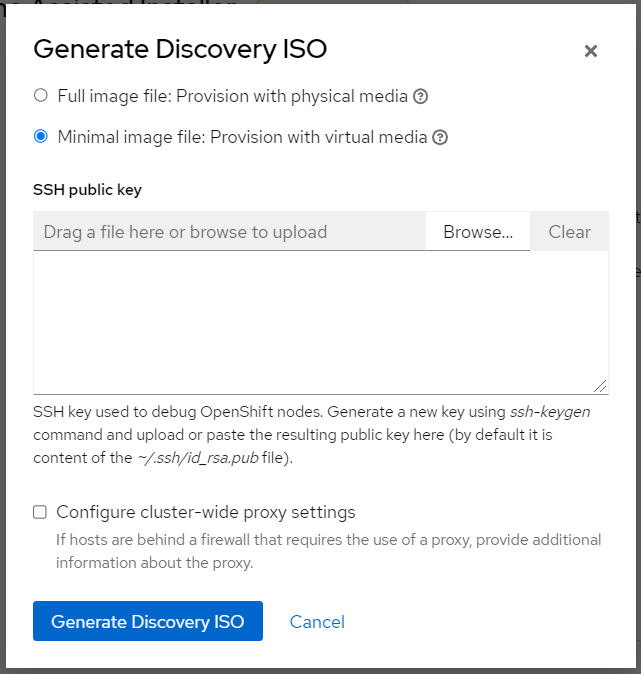
Task: Click the Generate Discovery ISO dialog heading
Action: pyautogui.click(x=180, y=49)
